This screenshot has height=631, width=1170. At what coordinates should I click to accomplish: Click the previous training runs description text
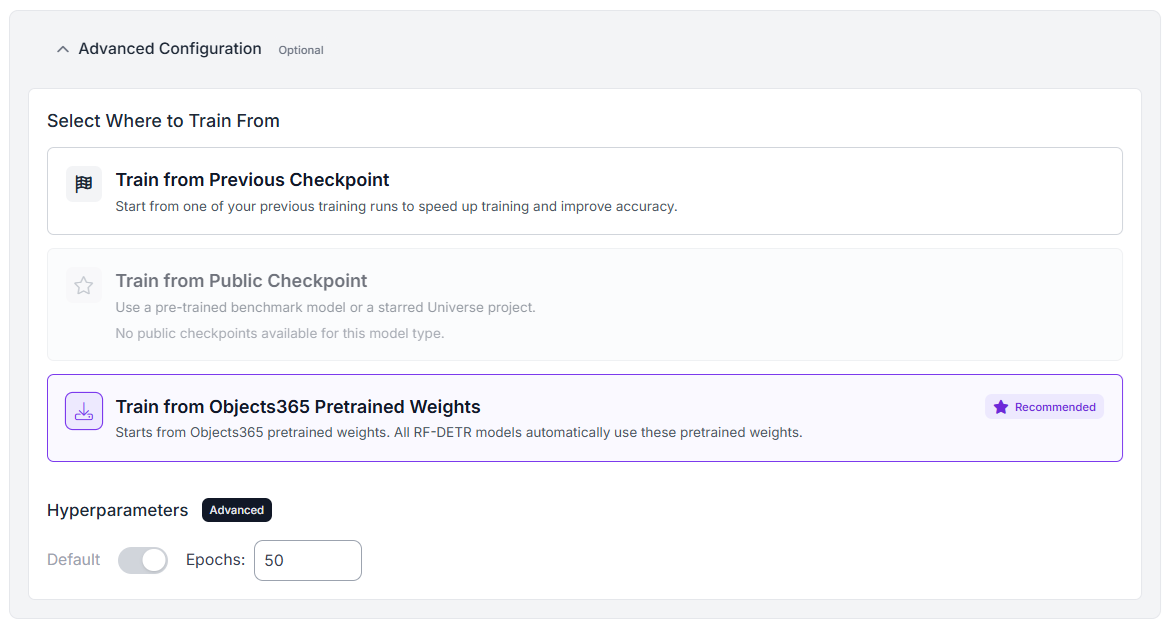[x=396, y=207]
